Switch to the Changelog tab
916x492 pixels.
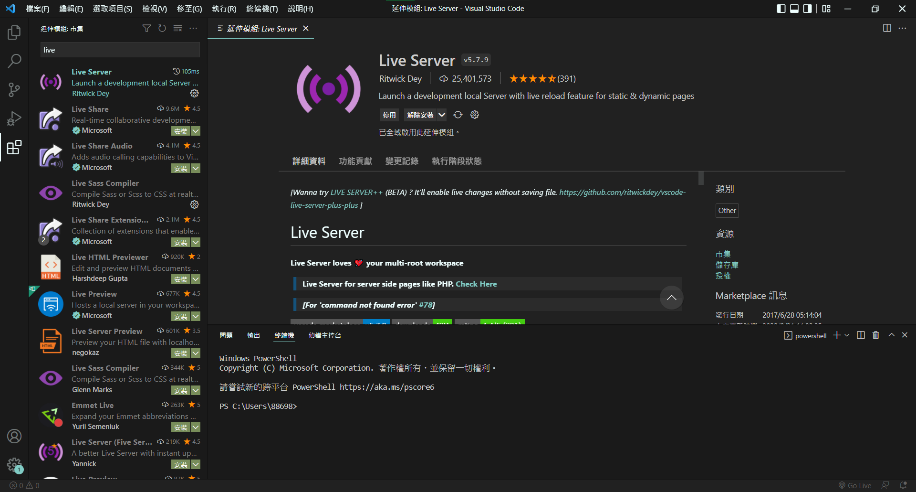coord(402,161)
